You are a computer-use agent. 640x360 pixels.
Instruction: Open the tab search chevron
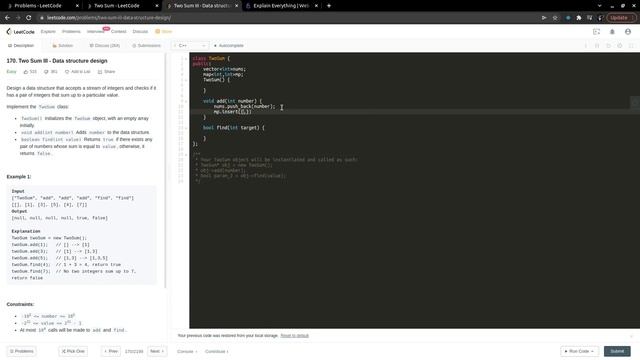600,6
